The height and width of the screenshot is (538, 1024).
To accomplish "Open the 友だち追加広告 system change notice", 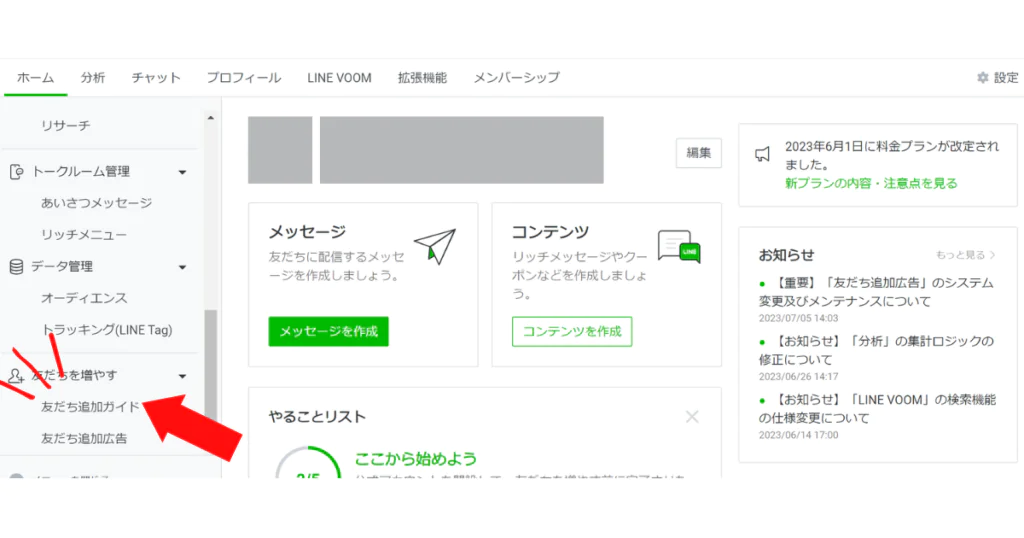I will [x=876, y=292].
